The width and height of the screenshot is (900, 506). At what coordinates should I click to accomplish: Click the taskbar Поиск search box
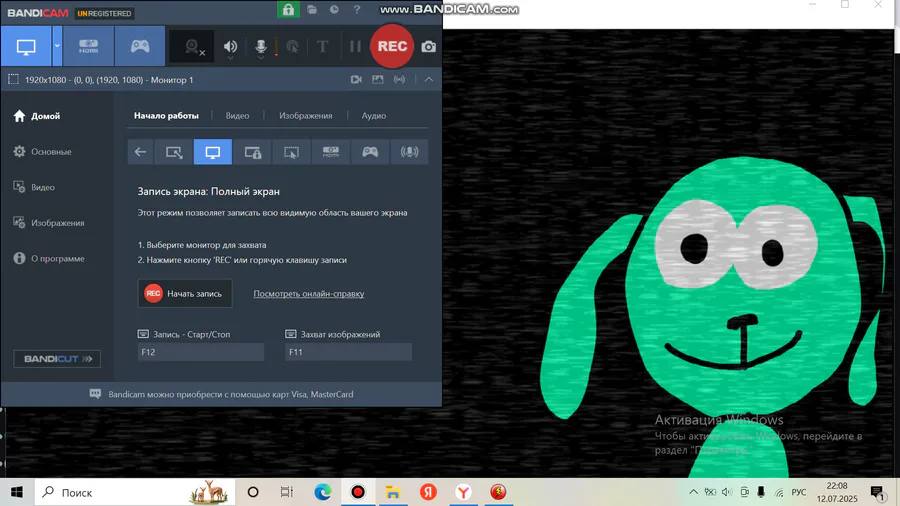135,492
